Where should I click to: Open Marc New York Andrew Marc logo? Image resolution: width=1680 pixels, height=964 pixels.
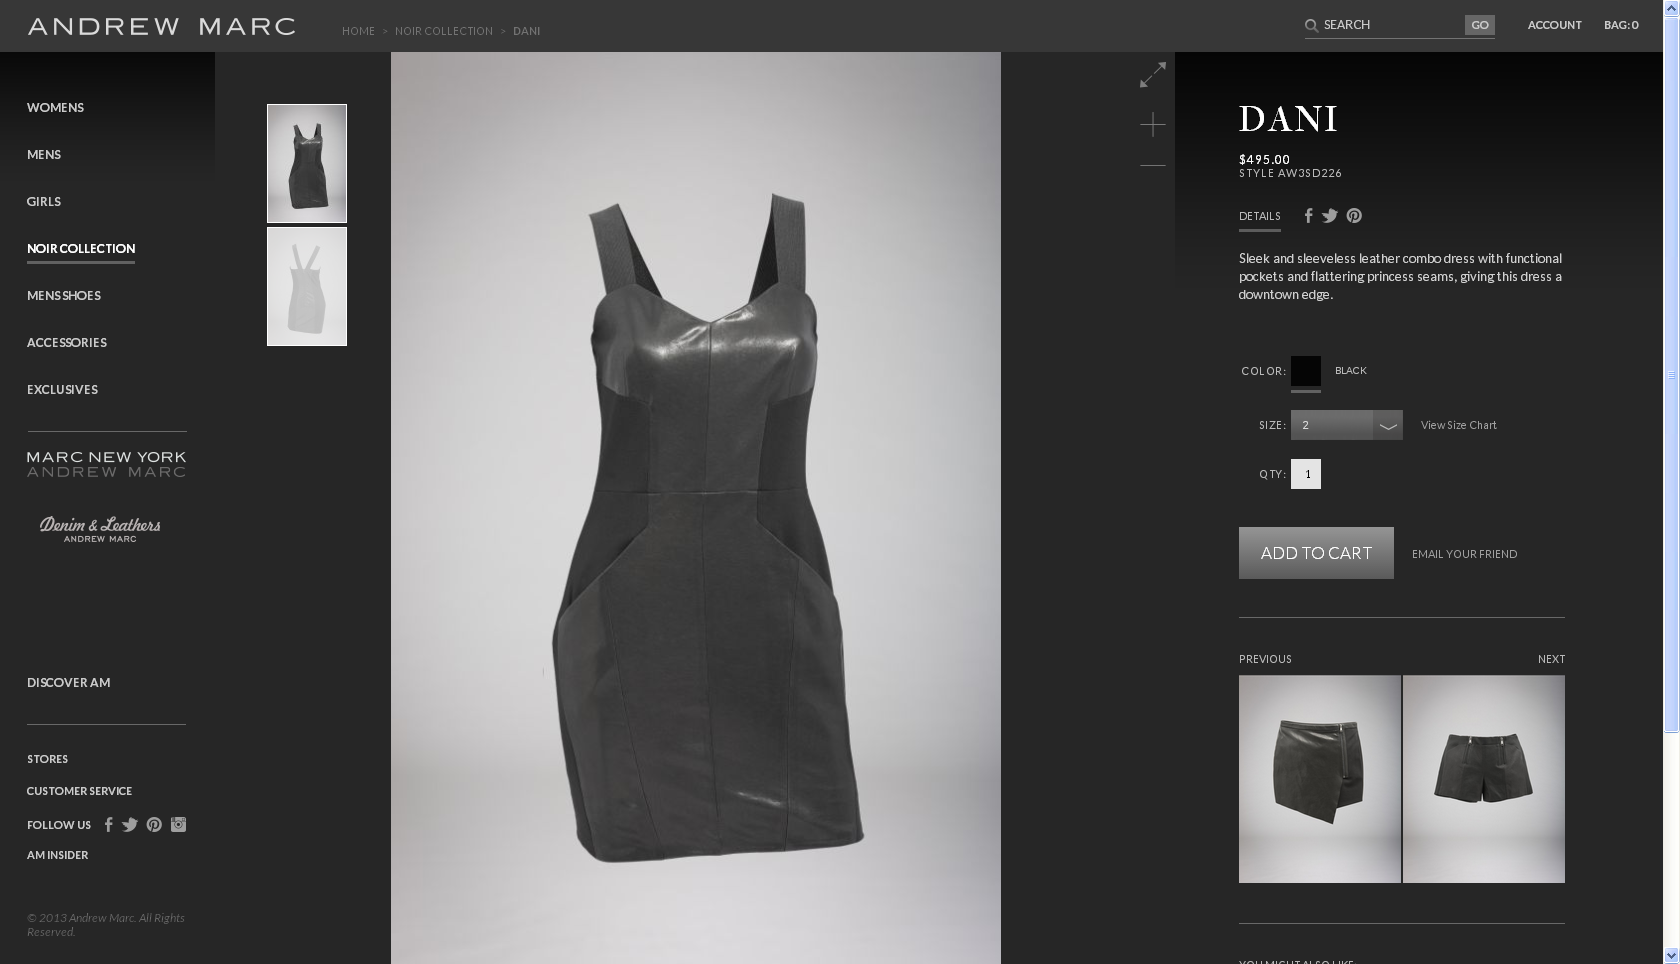coord(106,464)
